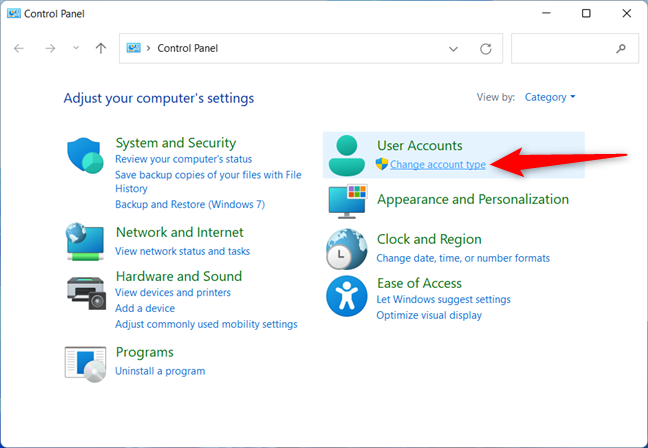
Task: Open the Programs category
Action: point(144,352)
